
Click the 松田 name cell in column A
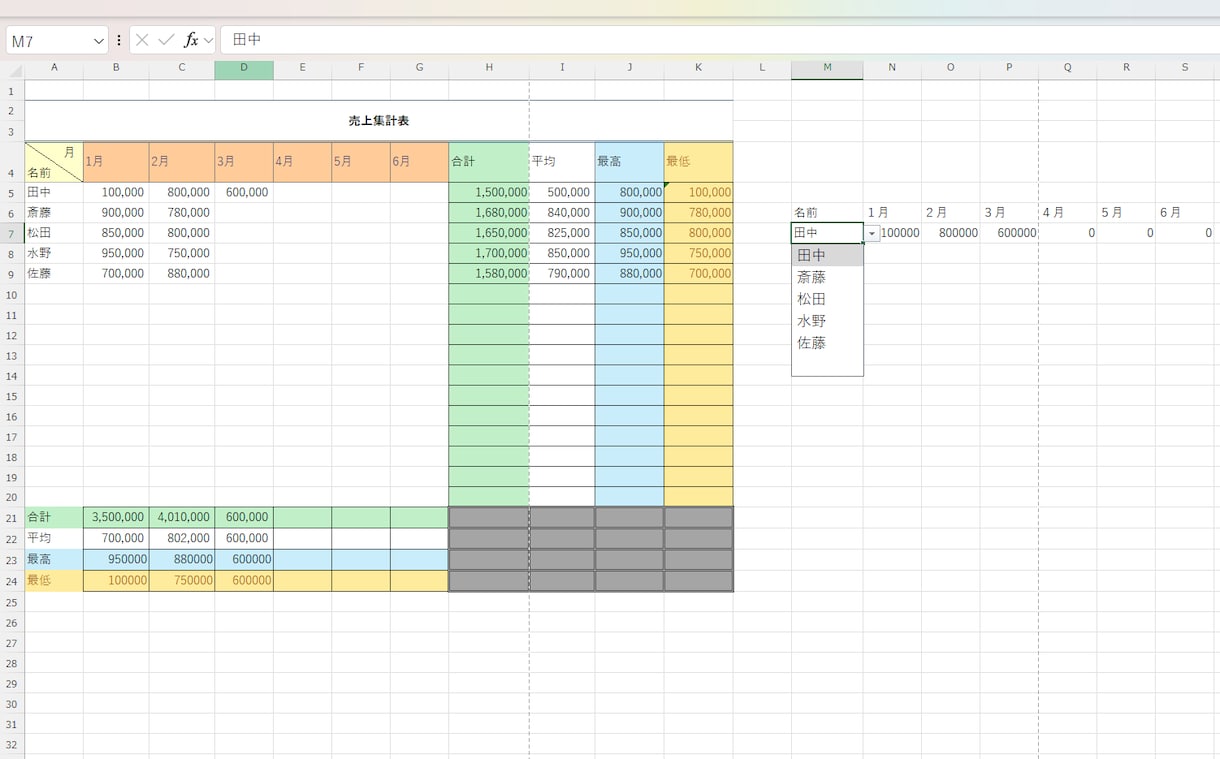[x=54, y=233]
